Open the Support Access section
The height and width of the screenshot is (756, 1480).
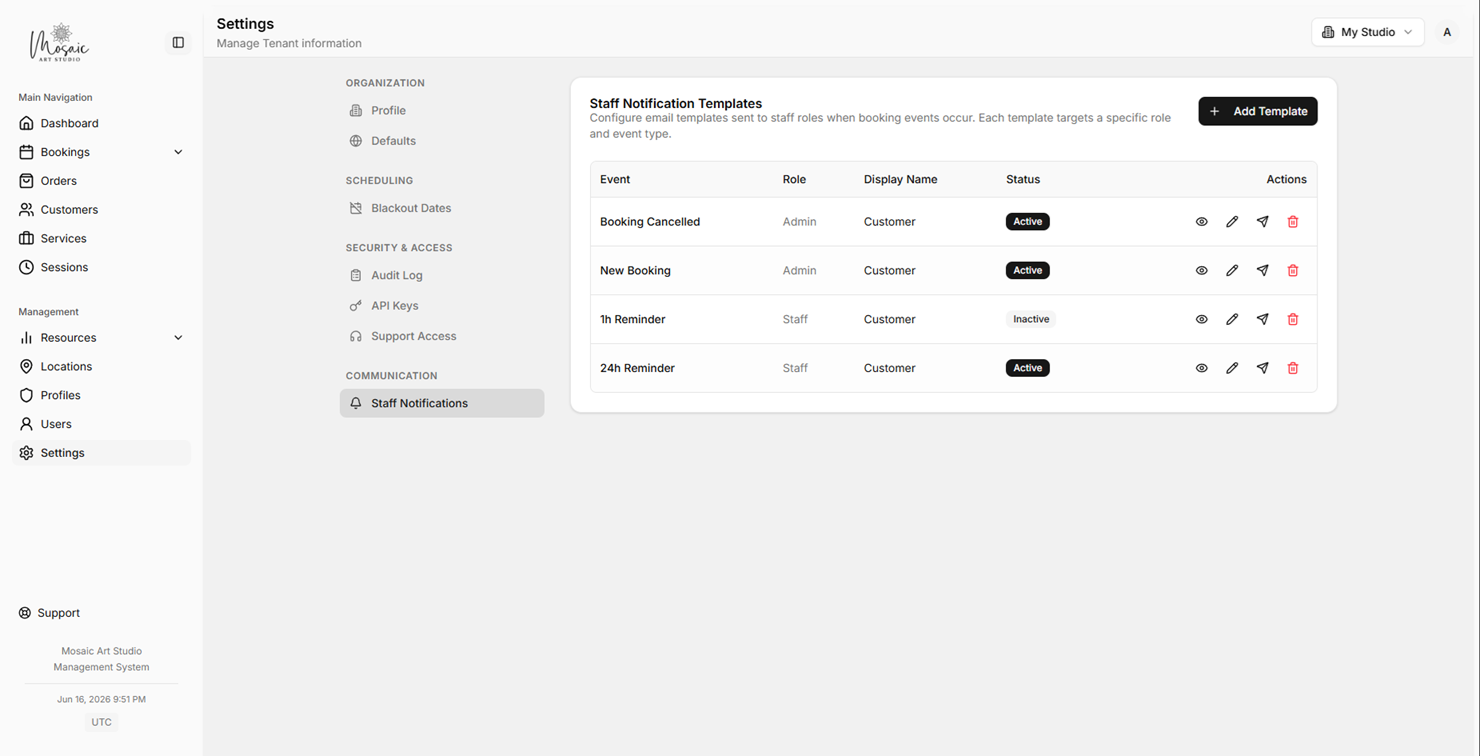tap(442, 337)
